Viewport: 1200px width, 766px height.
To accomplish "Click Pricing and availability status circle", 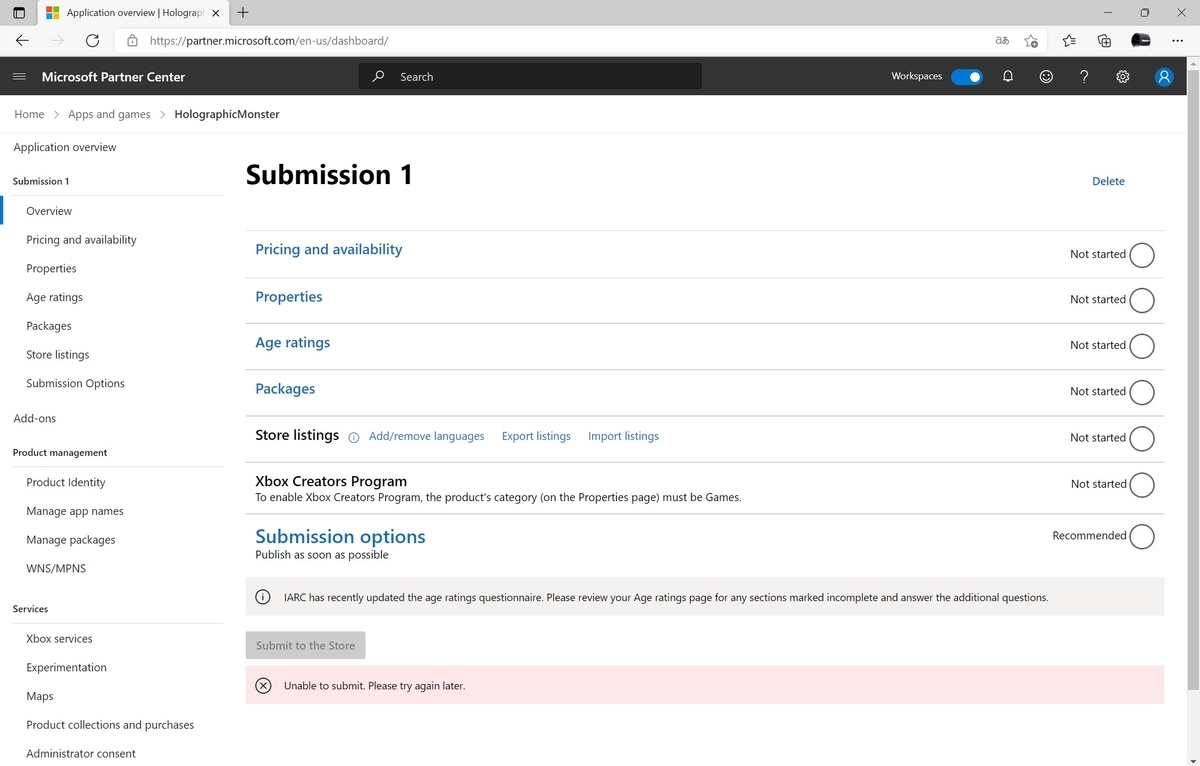I will [x=1142, y=255].
